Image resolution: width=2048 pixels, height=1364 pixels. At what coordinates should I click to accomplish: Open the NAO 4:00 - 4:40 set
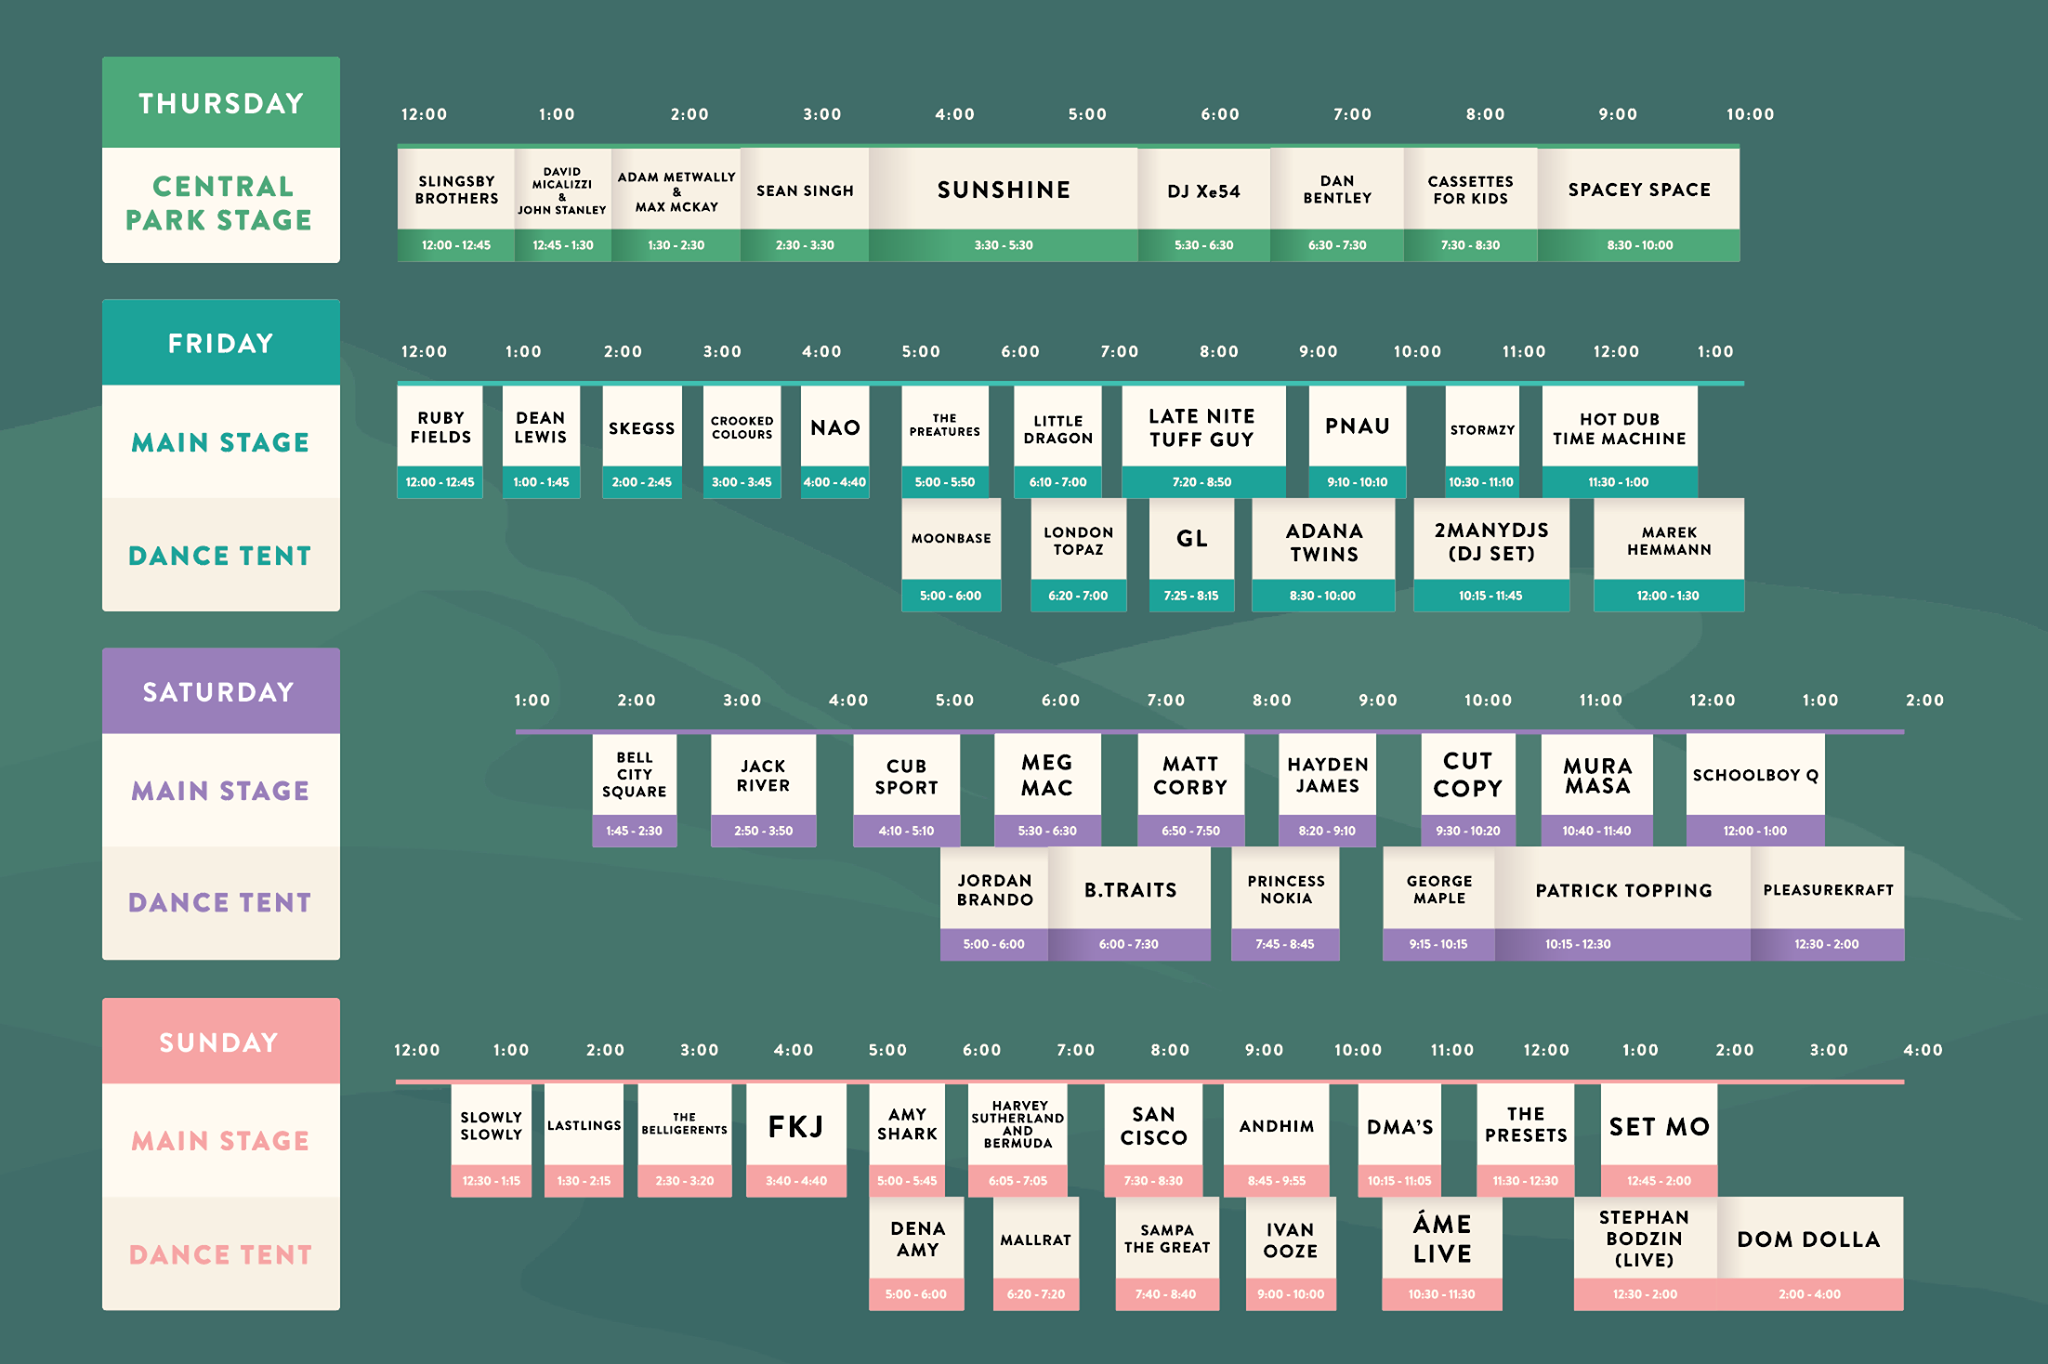tap(835, 441)
